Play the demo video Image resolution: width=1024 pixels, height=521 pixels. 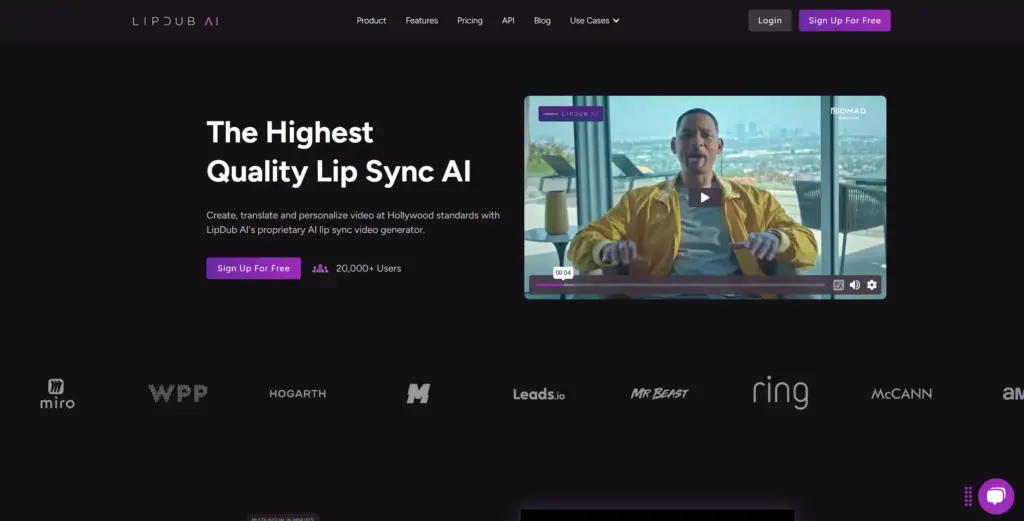tap(705, 197)
